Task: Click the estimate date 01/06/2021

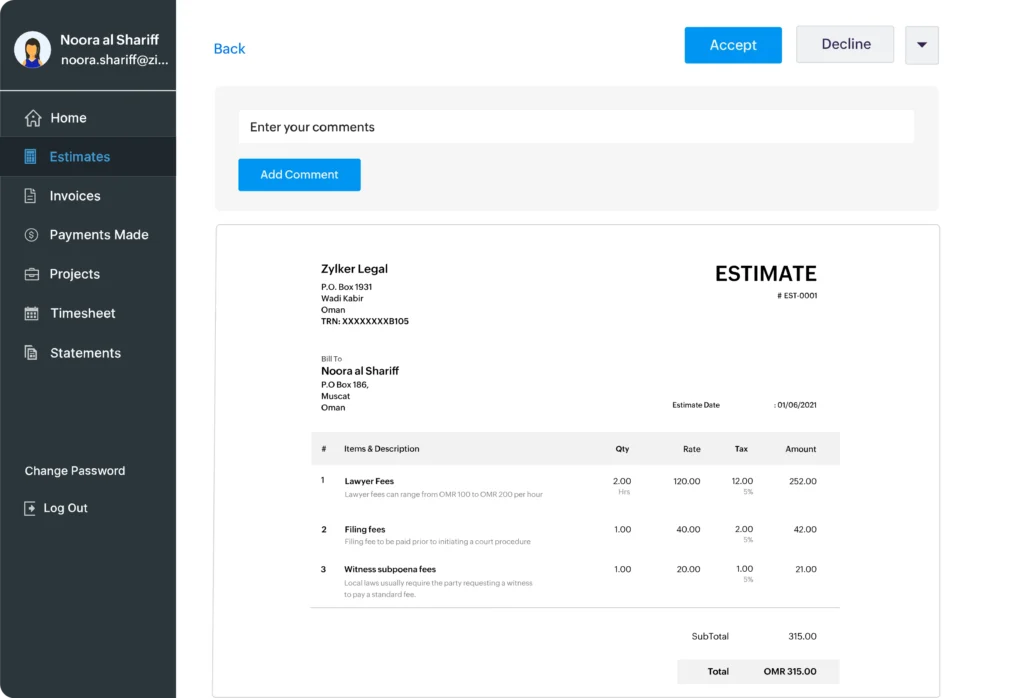Action: 796,405
